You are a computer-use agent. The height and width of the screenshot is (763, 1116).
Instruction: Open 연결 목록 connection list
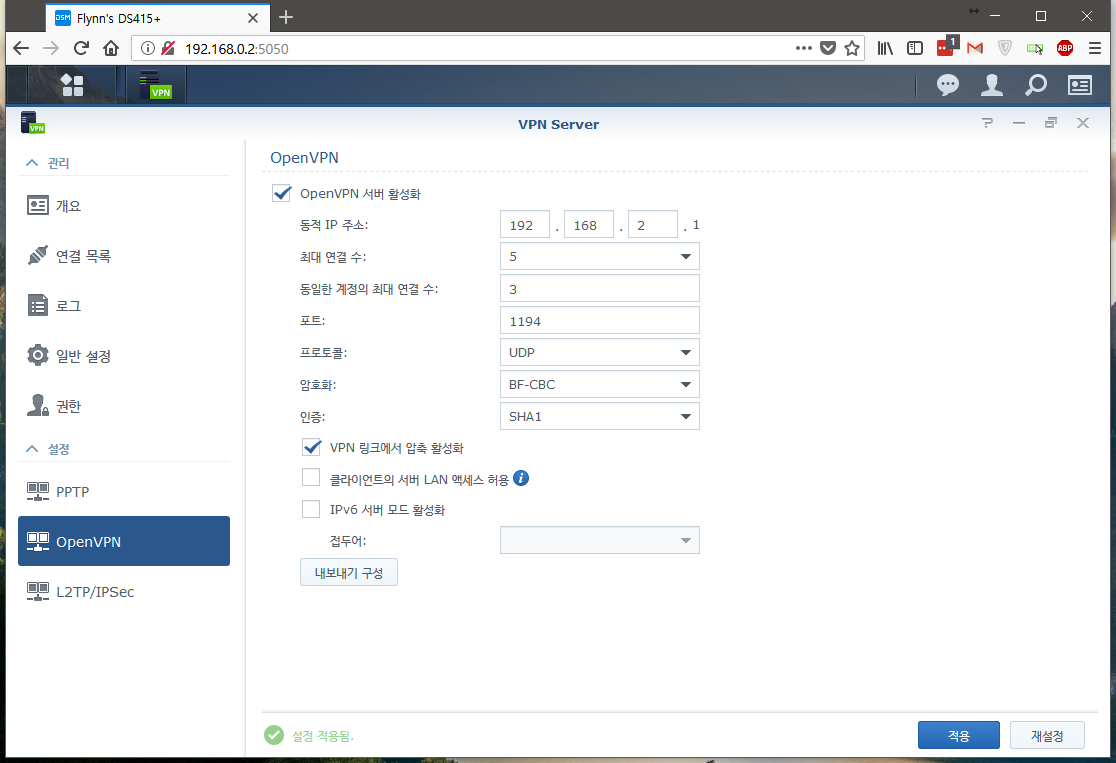point(124,256)
